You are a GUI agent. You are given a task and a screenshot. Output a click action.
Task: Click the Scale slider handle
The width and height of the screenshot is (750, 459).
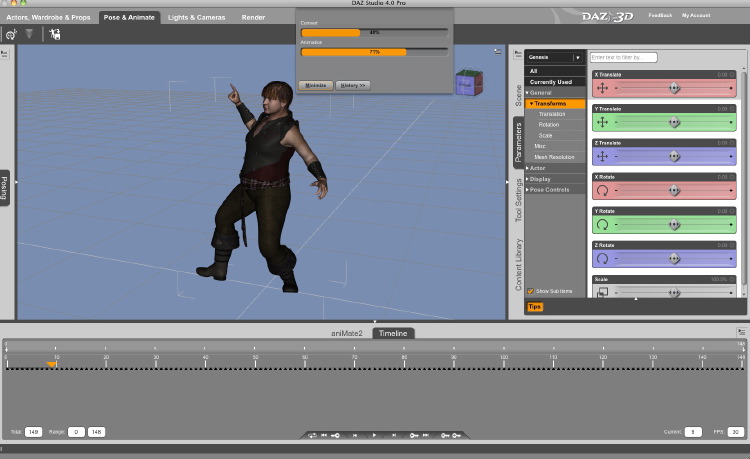[674, 292]
